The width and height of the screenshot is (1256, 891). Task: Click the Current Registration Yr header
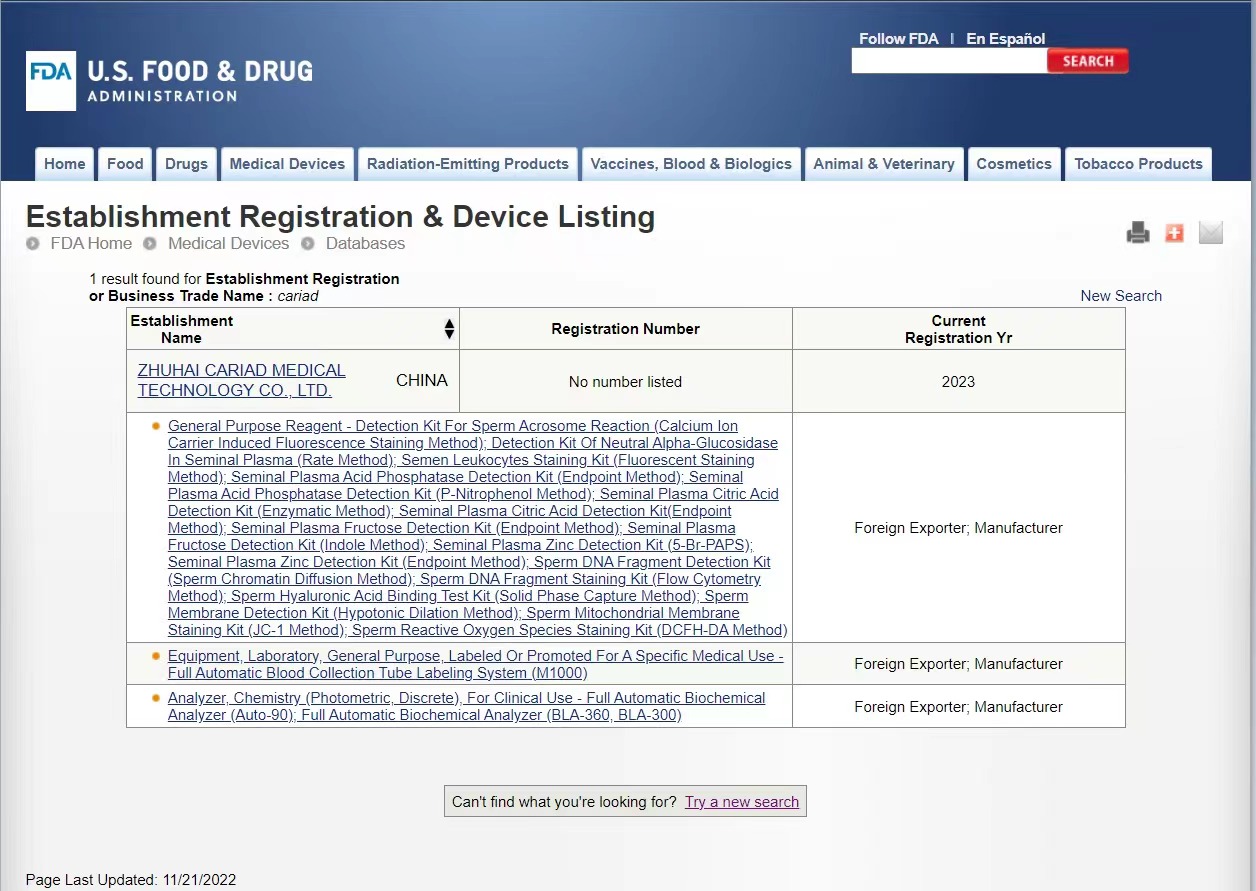(958, 329)
